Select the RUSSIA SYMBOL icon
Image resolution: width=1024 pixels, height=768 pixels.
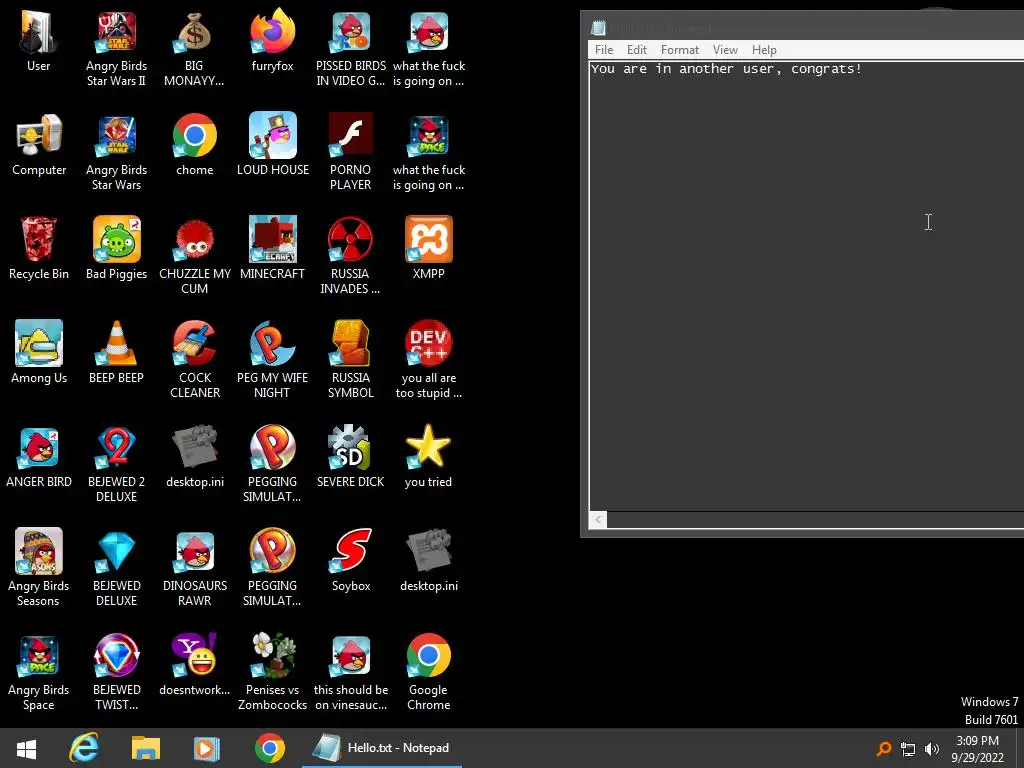click(351, 360)
